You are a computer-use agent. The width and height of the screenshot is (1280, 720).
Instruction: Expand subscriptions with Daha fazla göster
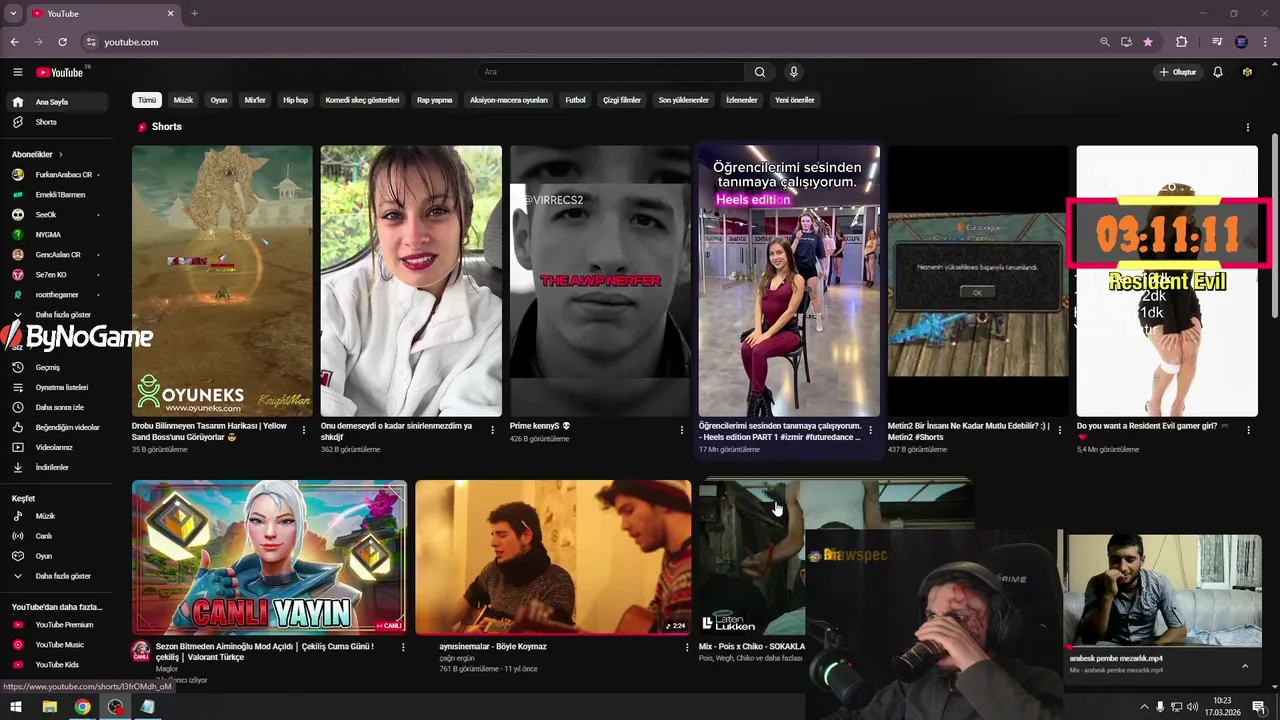tap(60, 315)
